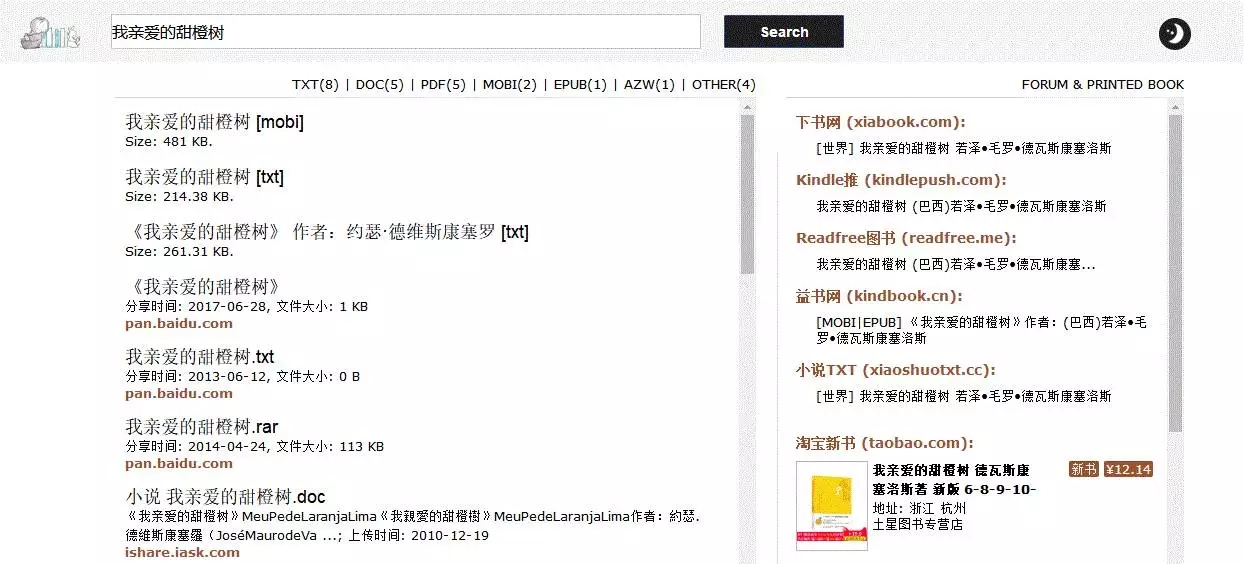The image size is (1244, 564).
Task: Filter results by TXT(8) format
Action: [x=315, y=85]
